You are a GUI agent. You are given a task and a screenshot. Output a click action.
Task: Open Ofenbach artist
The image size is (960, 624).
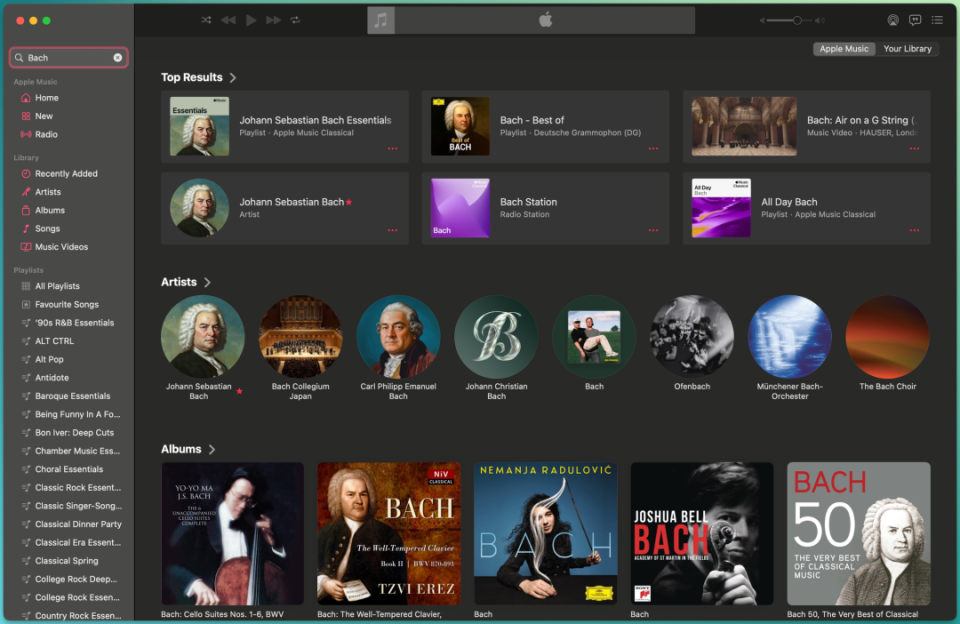point(692,337)
